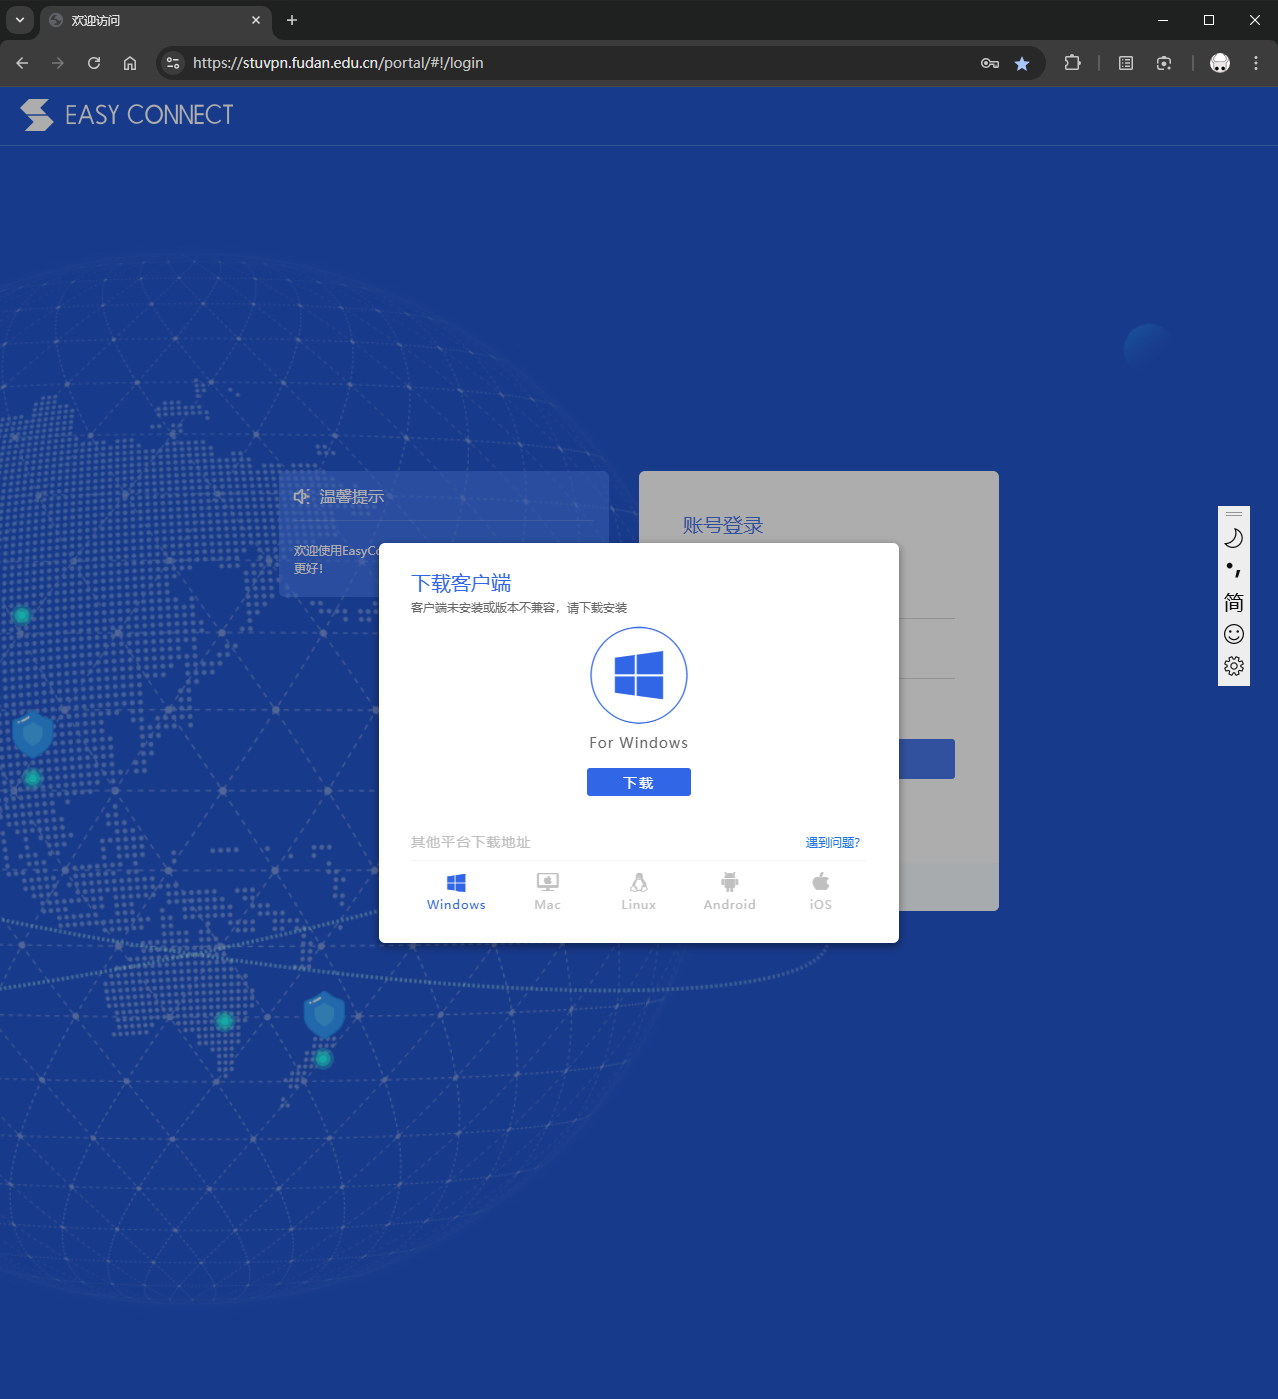The height and width of the screenshot is (1399, 1278).
Task: Open the browser extensions puzzle icon
Action: pyautogui.click(x=1072, y=63)
